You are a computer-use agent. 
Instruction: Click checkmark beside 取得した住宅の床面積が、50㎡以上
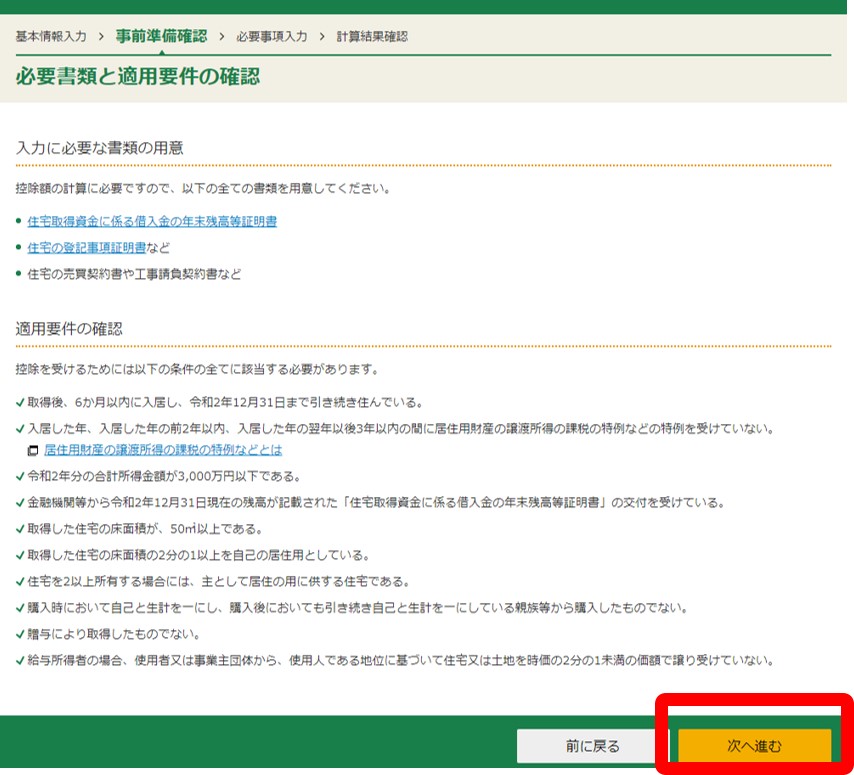pyautogui.click(x=20, y=528)
